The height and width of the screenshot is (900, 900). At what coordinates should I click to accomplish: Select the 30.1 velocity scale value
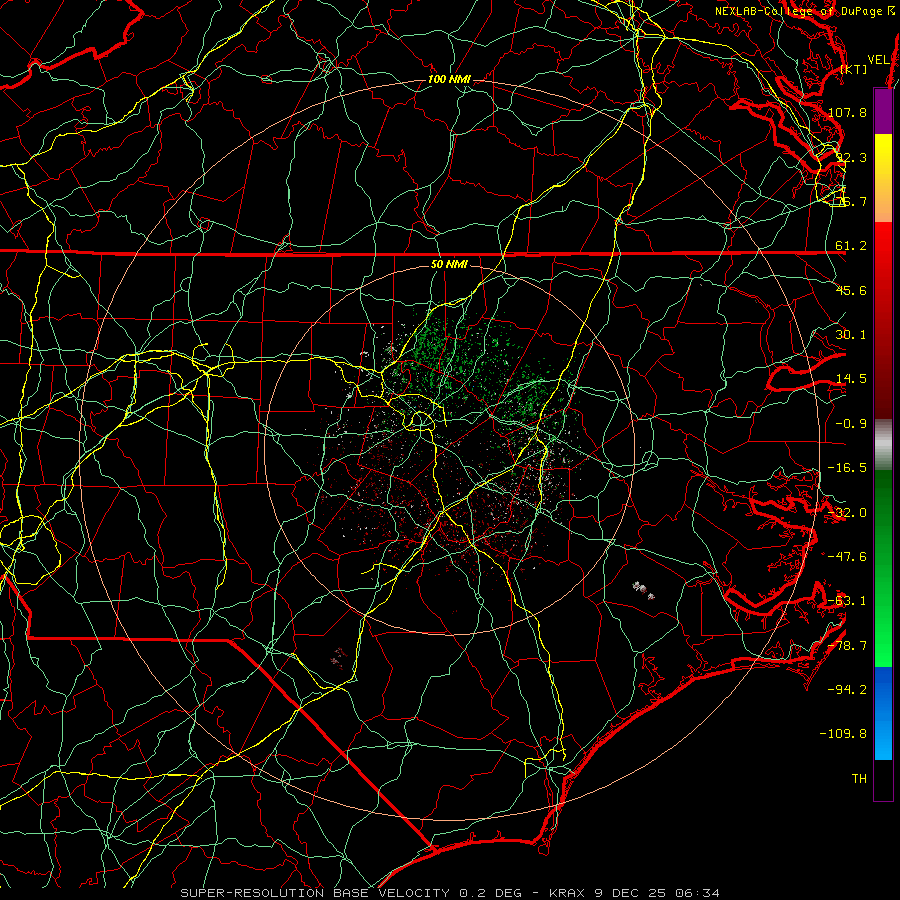[x=851, y=335]
